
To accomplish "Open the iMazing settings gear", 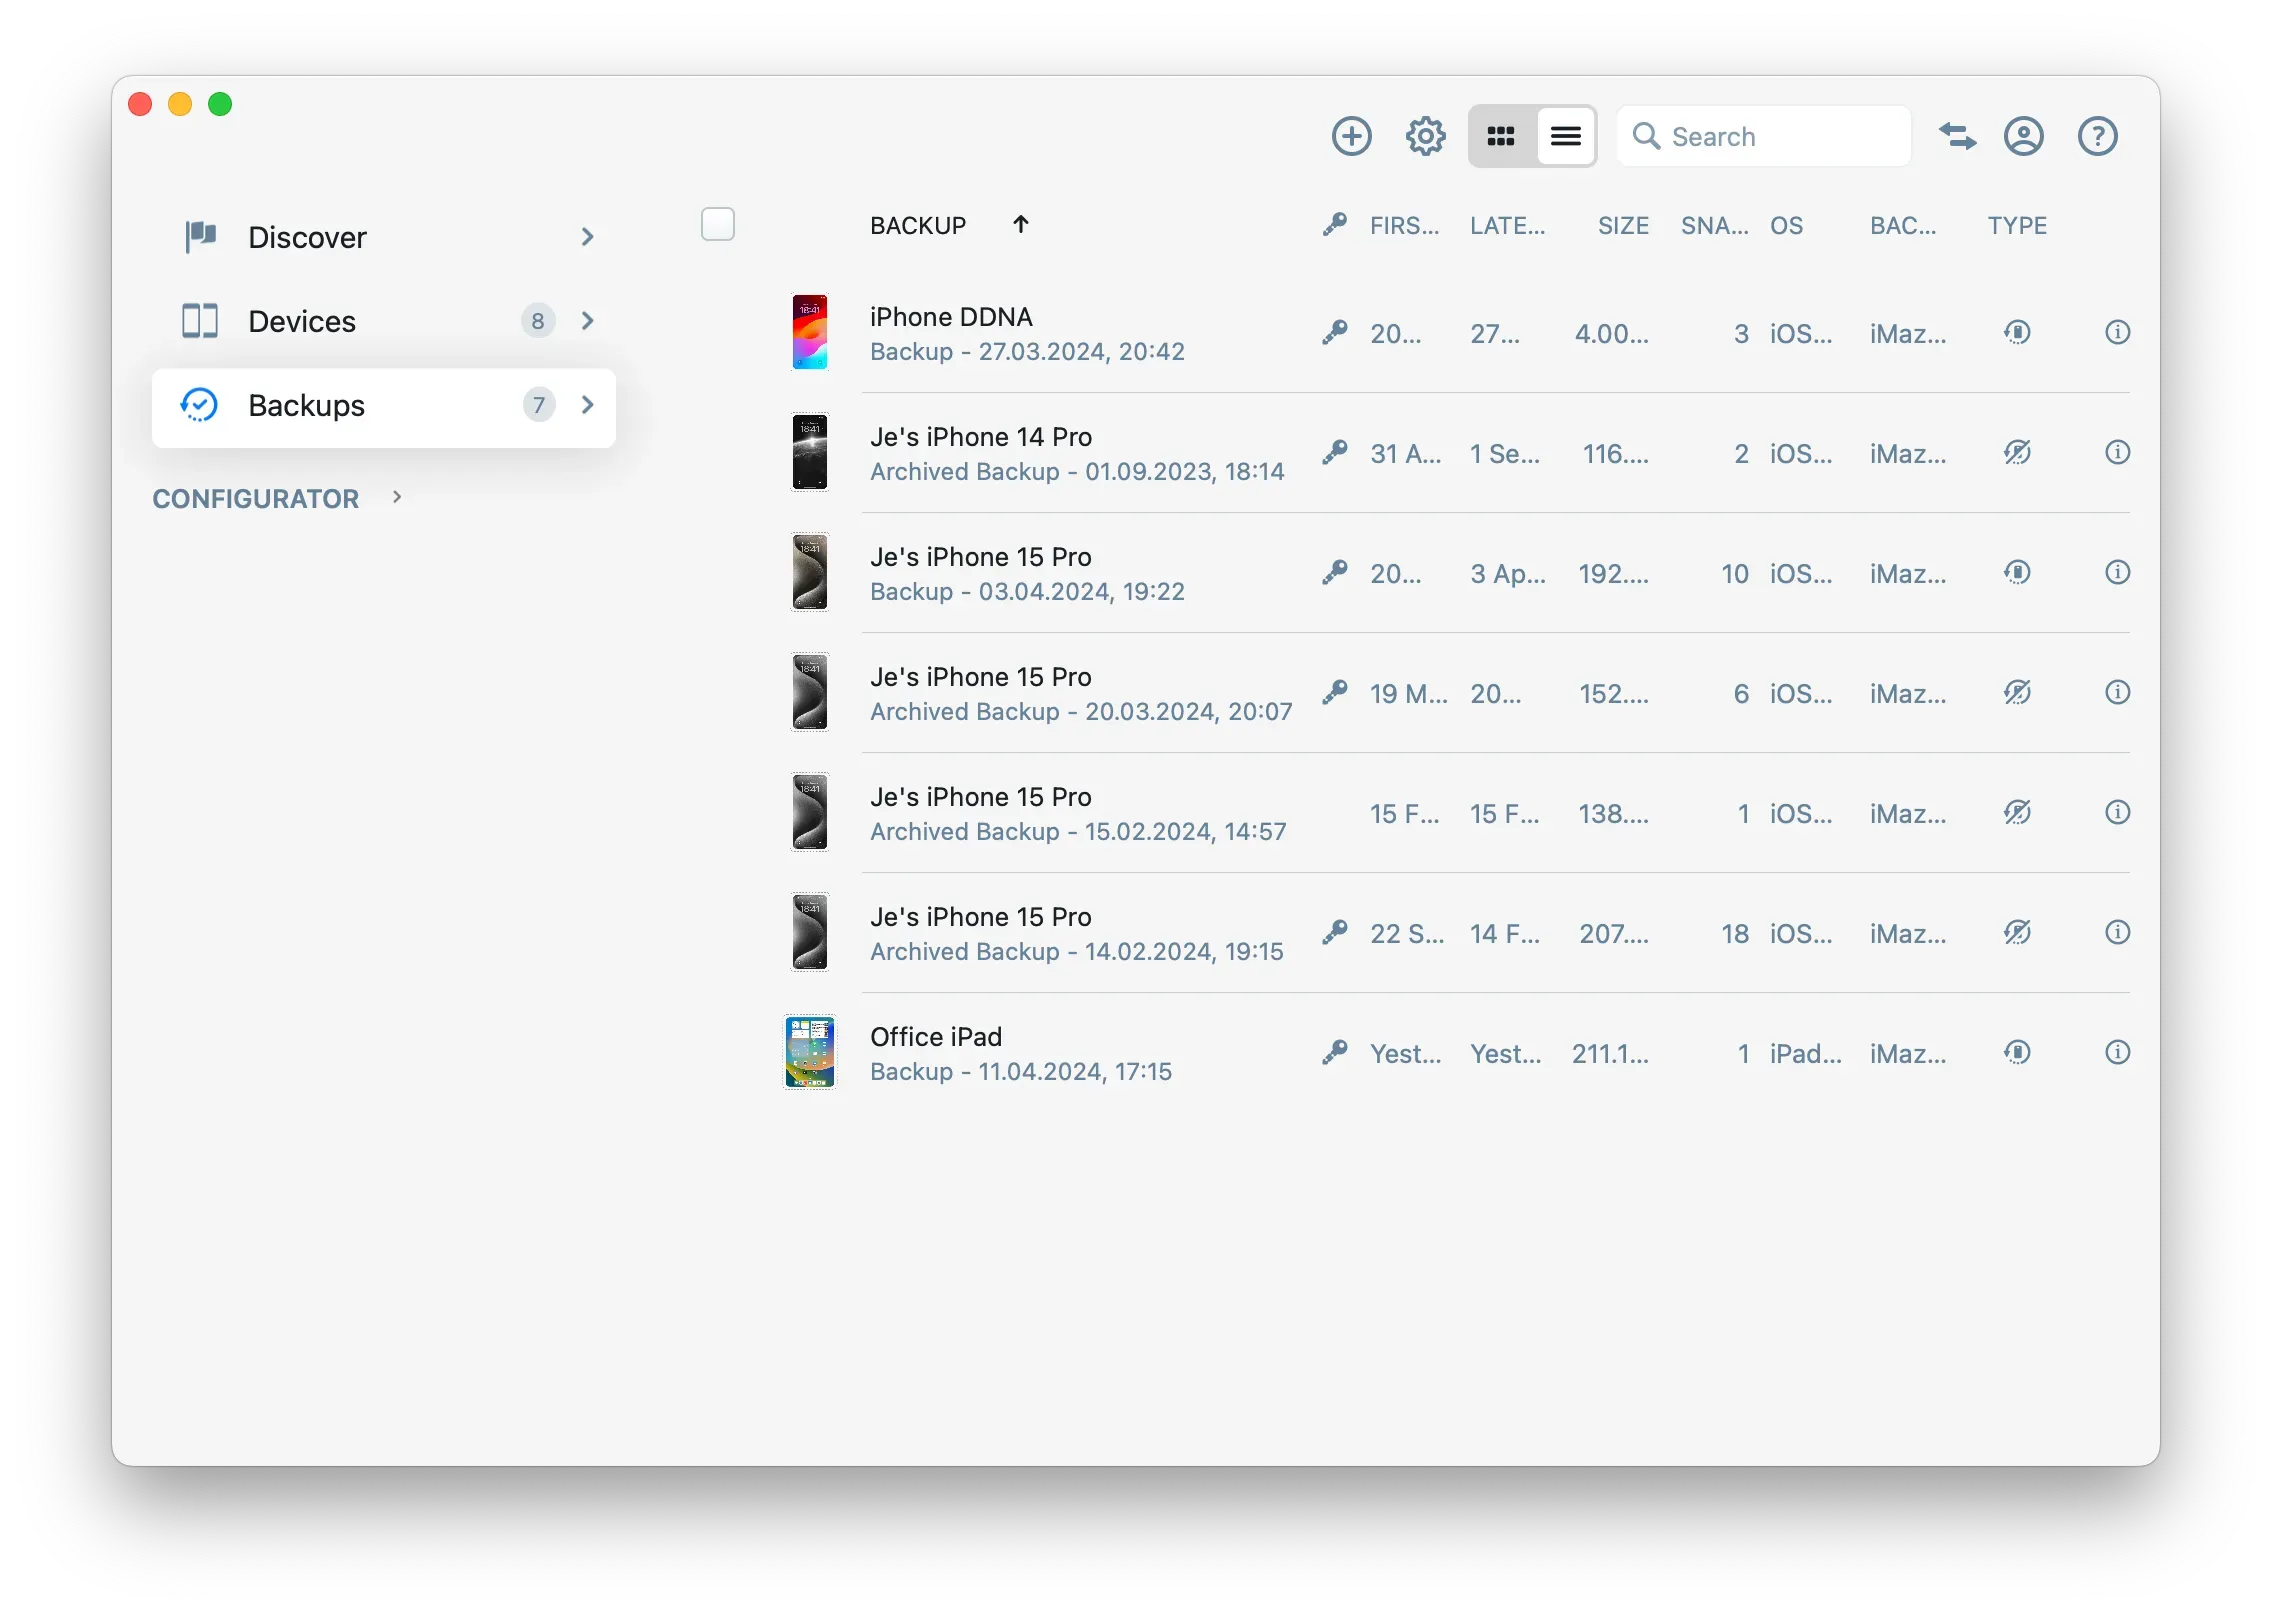I will coord(1424,136).
